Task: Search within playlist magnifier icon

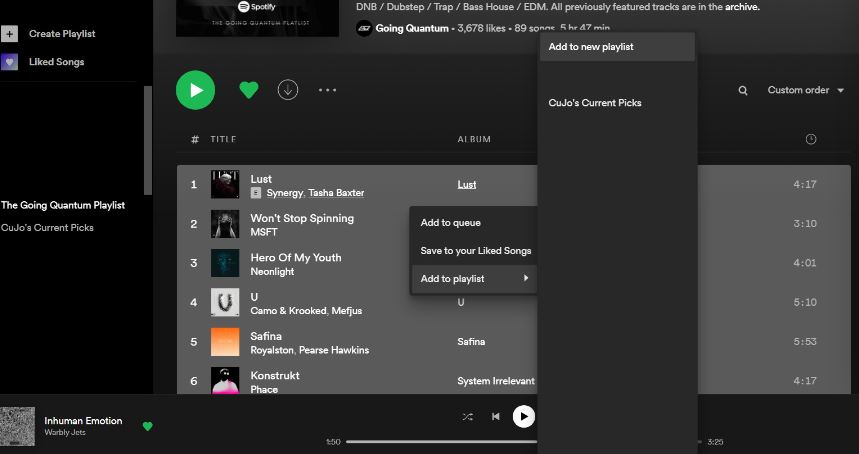Action: tap(743, 90)
